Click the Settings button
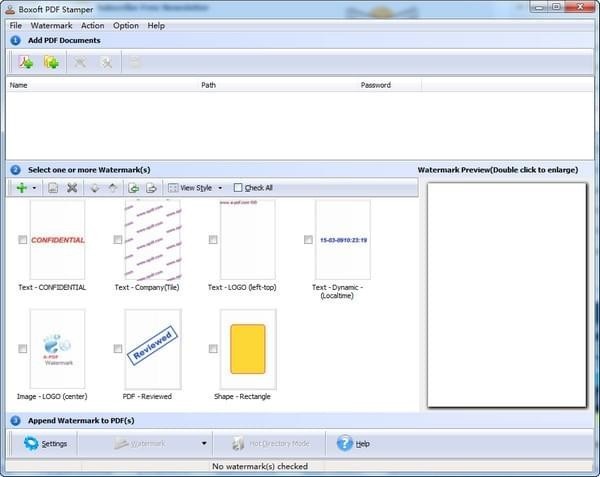 click(x=45, y=444)
